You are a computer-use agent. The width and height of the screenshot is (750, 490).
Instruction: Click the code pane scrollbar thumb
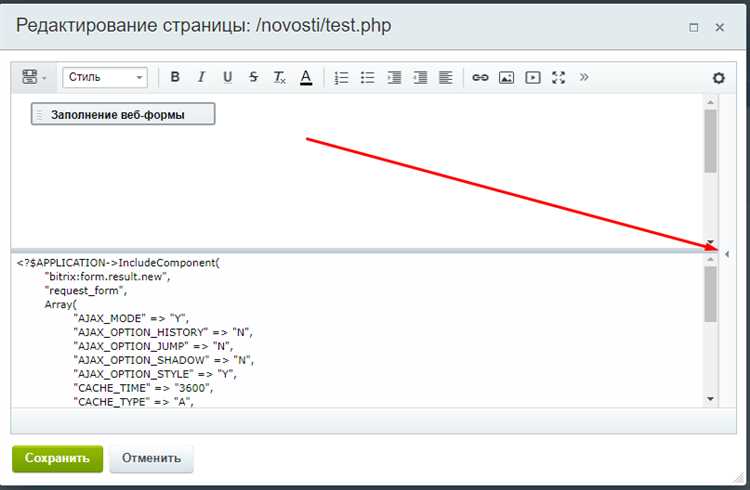[710, 294]
